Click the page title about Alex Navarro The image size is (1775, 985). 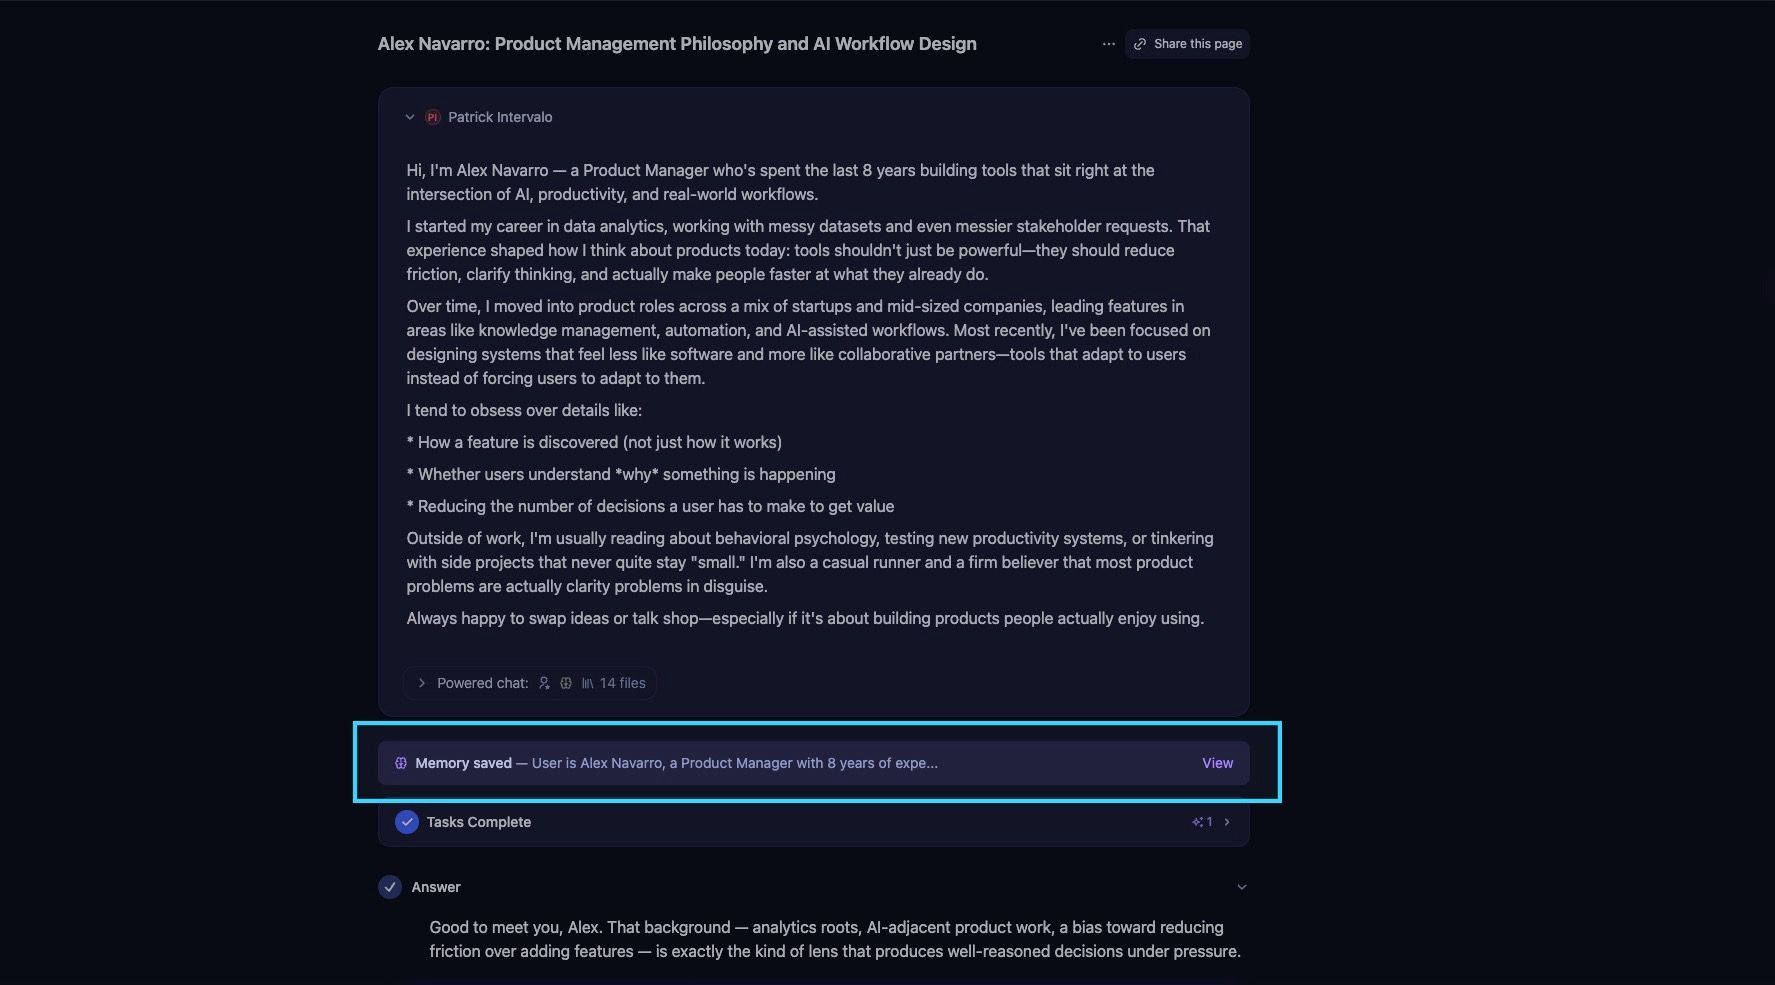point(677,44)
